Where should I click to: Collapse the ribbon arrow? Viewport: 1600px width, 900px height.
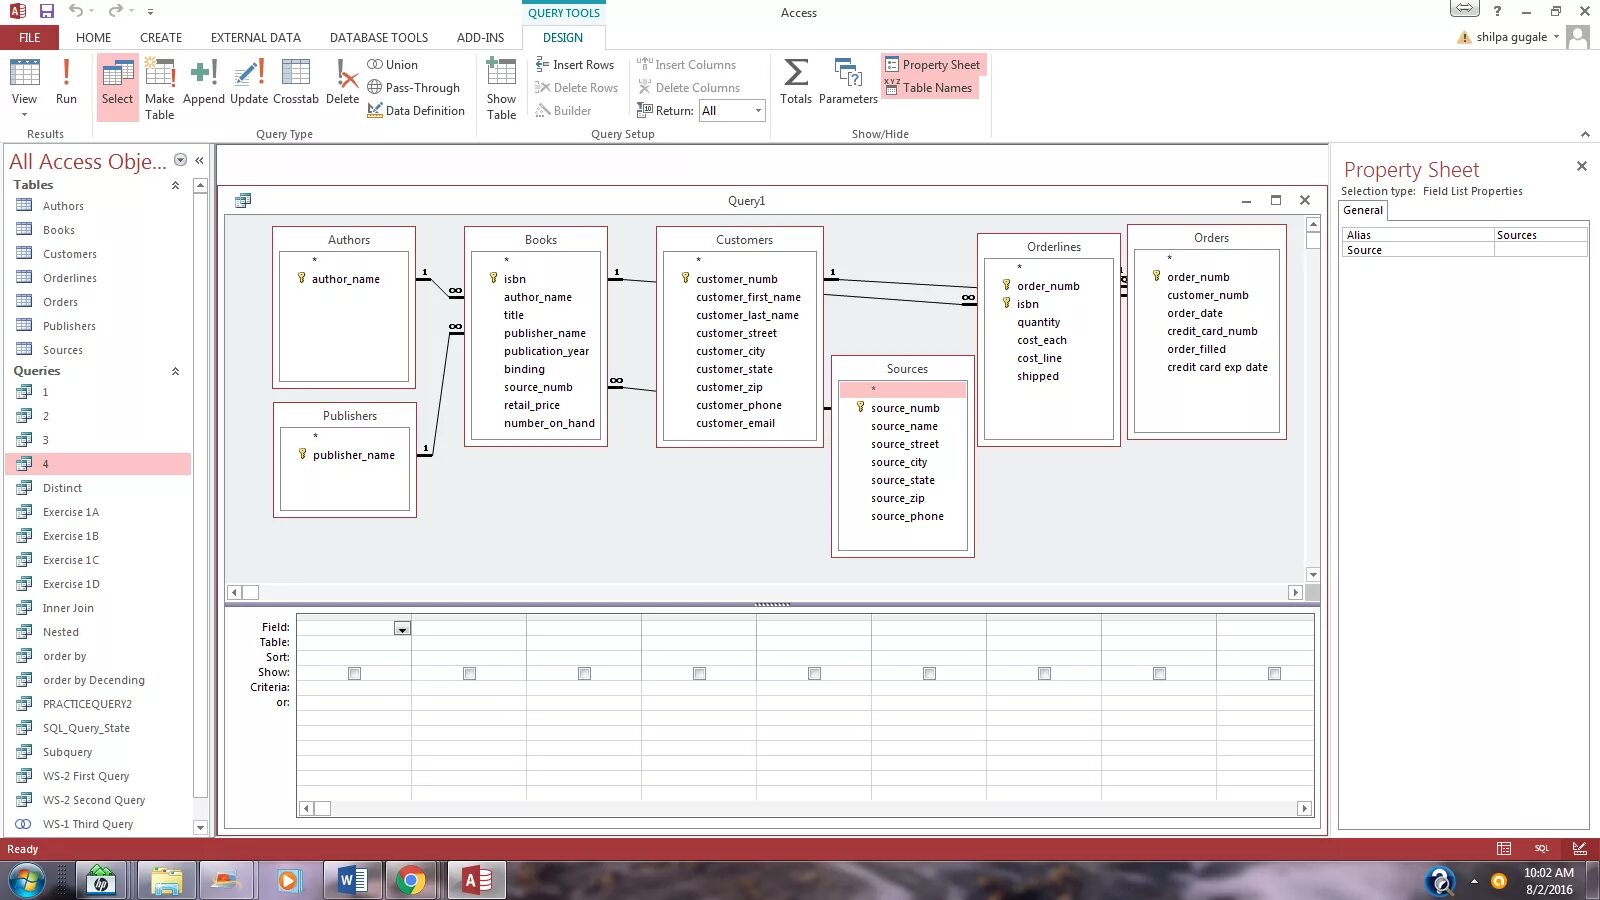pyautogui.click(x=1585, y=134)
